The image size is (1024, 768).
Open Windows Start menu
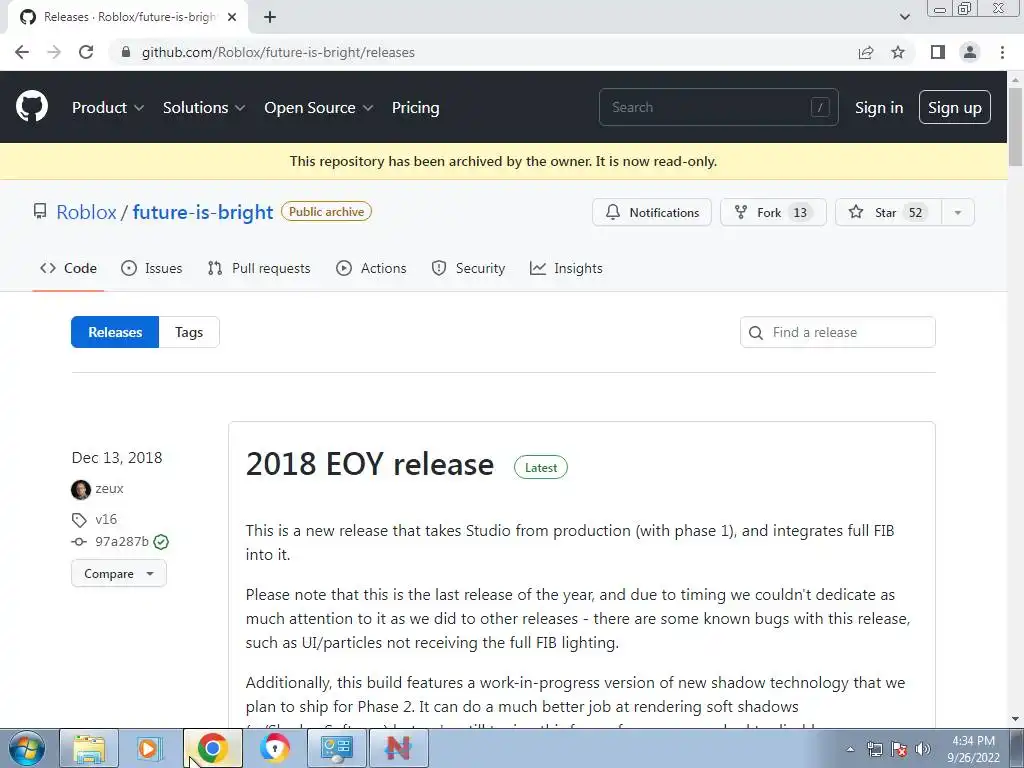click(x=26, y=748)
